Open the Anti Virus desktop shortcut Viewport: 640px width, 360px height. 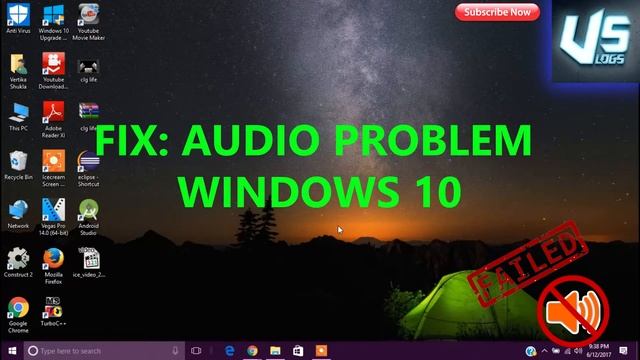(x=18, y=18)
